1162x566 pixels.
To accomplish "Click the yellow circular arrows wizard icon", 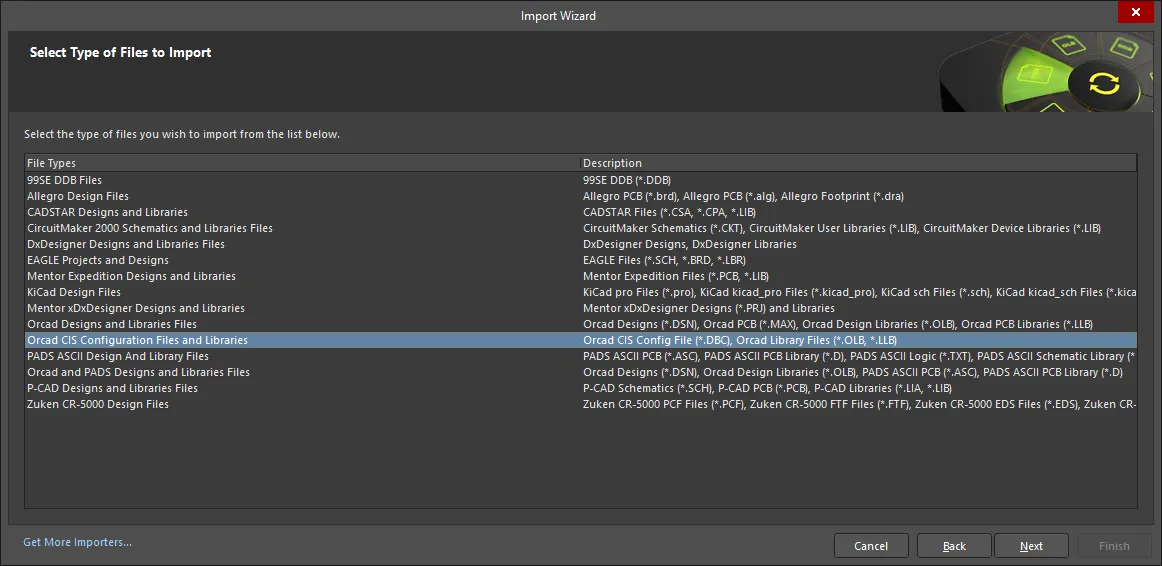I will 1105,83.
